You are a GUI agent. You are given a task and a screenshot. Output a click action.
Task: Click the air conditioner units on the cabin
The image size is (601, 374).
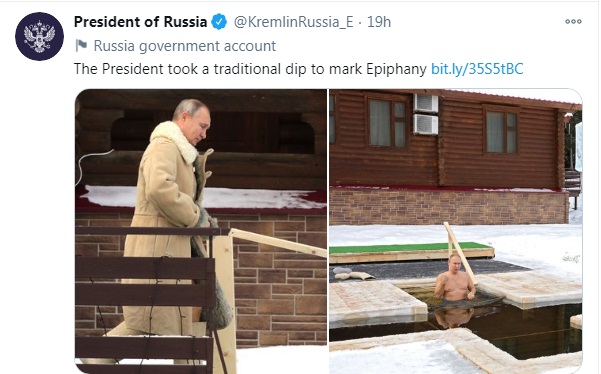click(425, 114)
